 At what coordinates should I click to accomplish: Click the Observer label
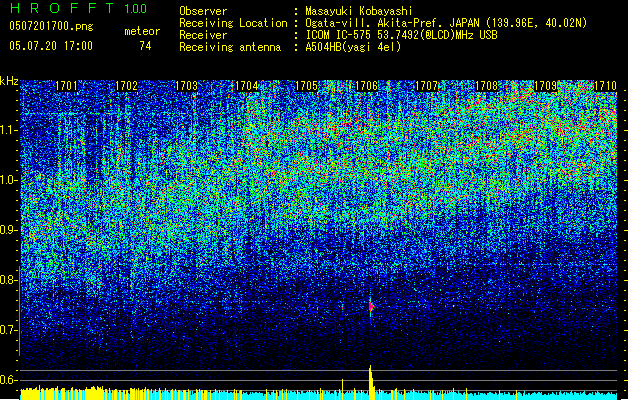203,11
